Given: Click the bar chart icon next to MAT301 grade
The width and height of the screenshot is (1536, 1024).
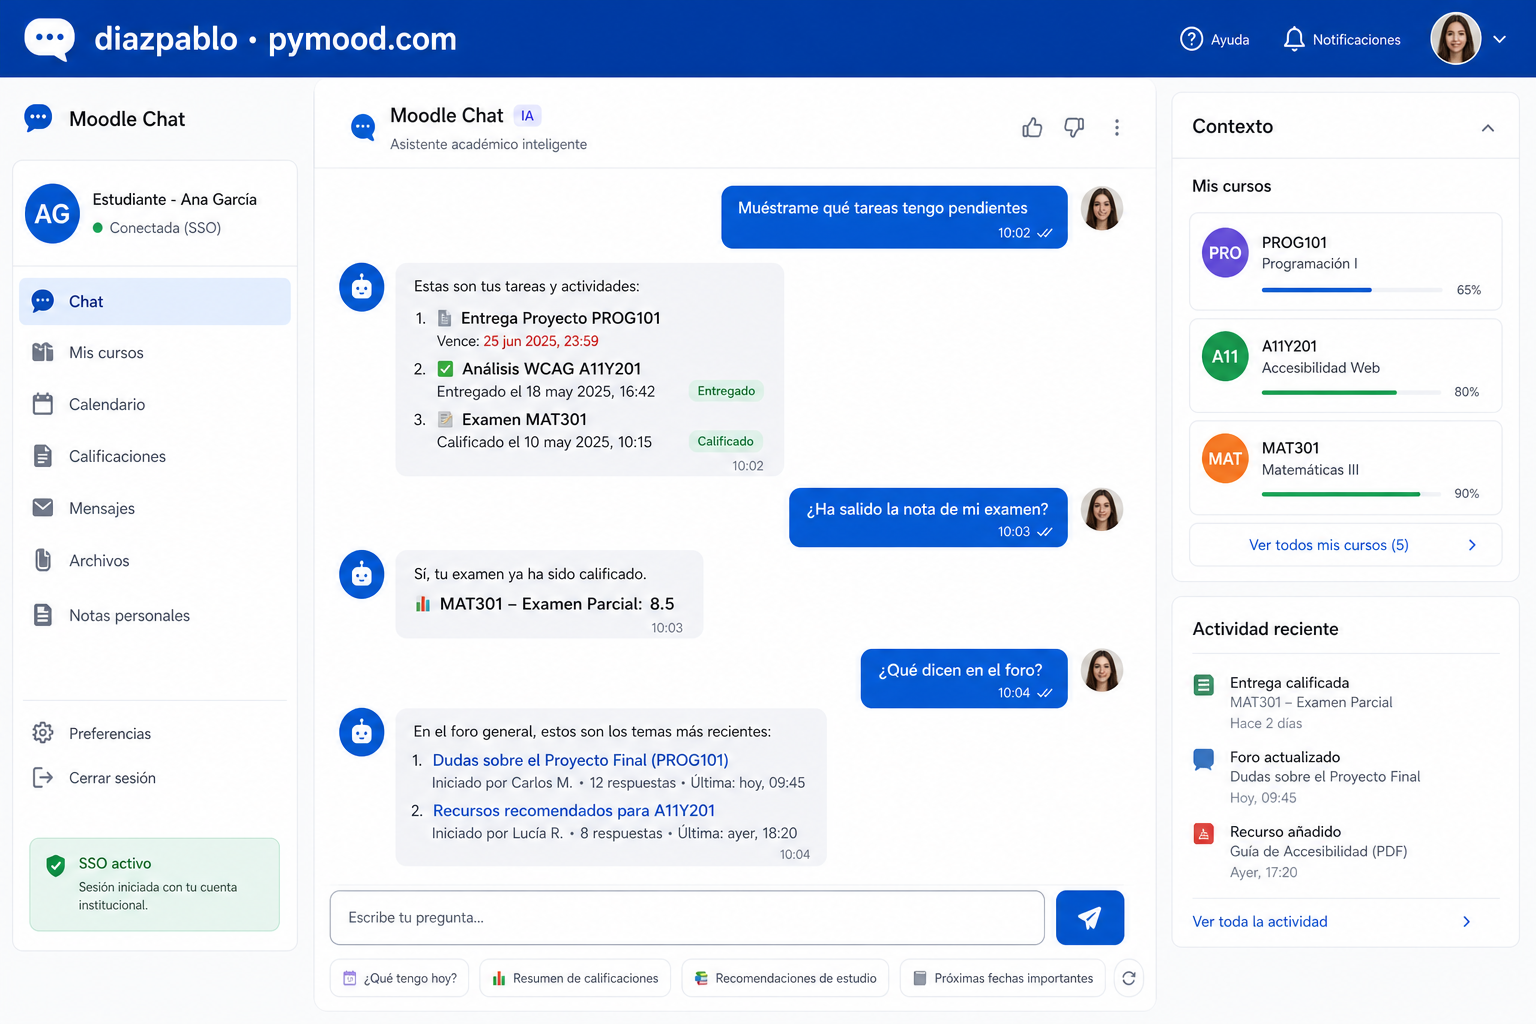Looking at the screenshot, I should pyautogui.click(x=423, y=604).
